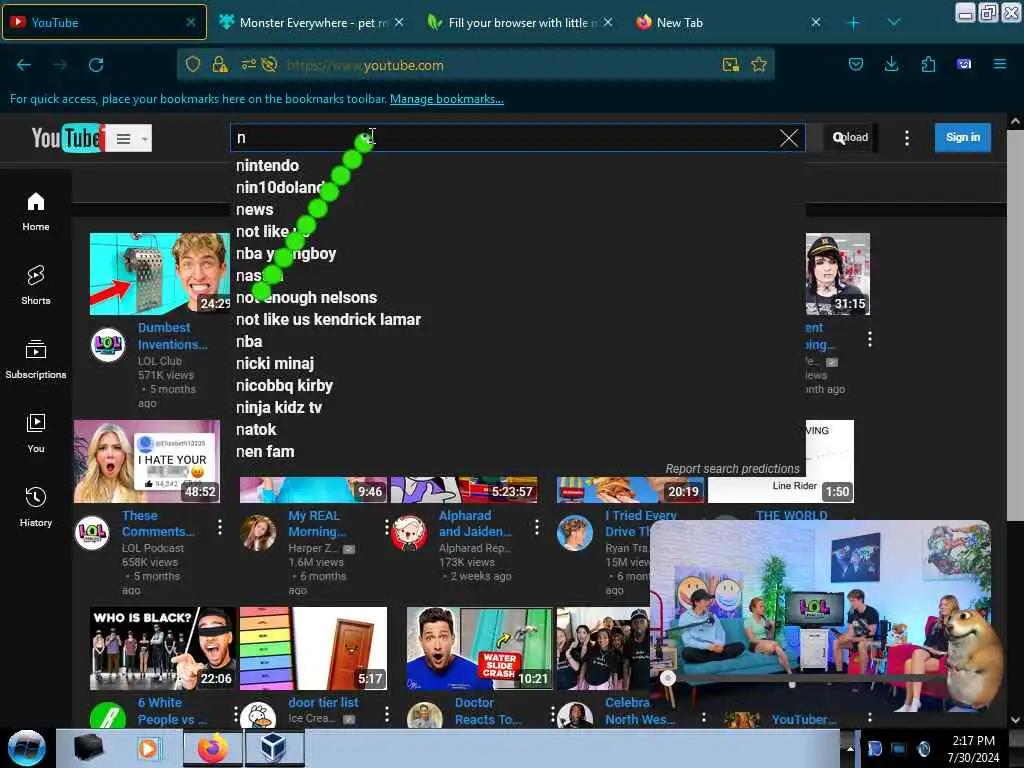Screen dimensions: 1024x768
Task: Click the Manage bookmarks link
Action: 447,99
